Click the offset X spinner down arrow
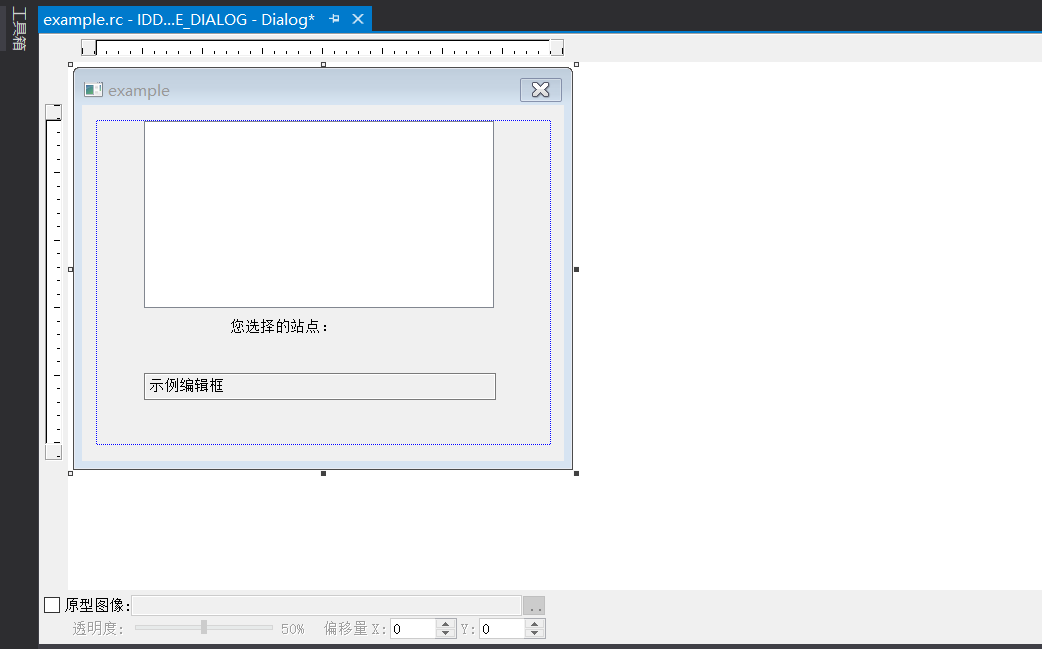 [443, 633]
